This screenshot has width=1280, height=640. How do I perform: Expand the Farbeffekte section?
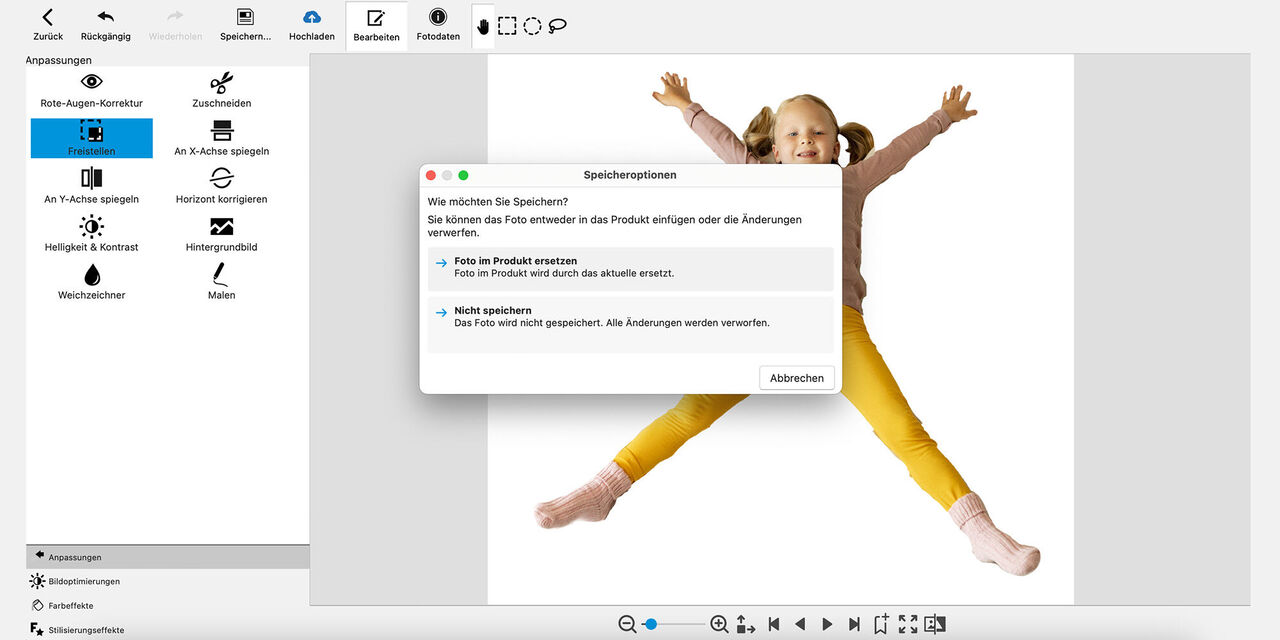(167, 605)
